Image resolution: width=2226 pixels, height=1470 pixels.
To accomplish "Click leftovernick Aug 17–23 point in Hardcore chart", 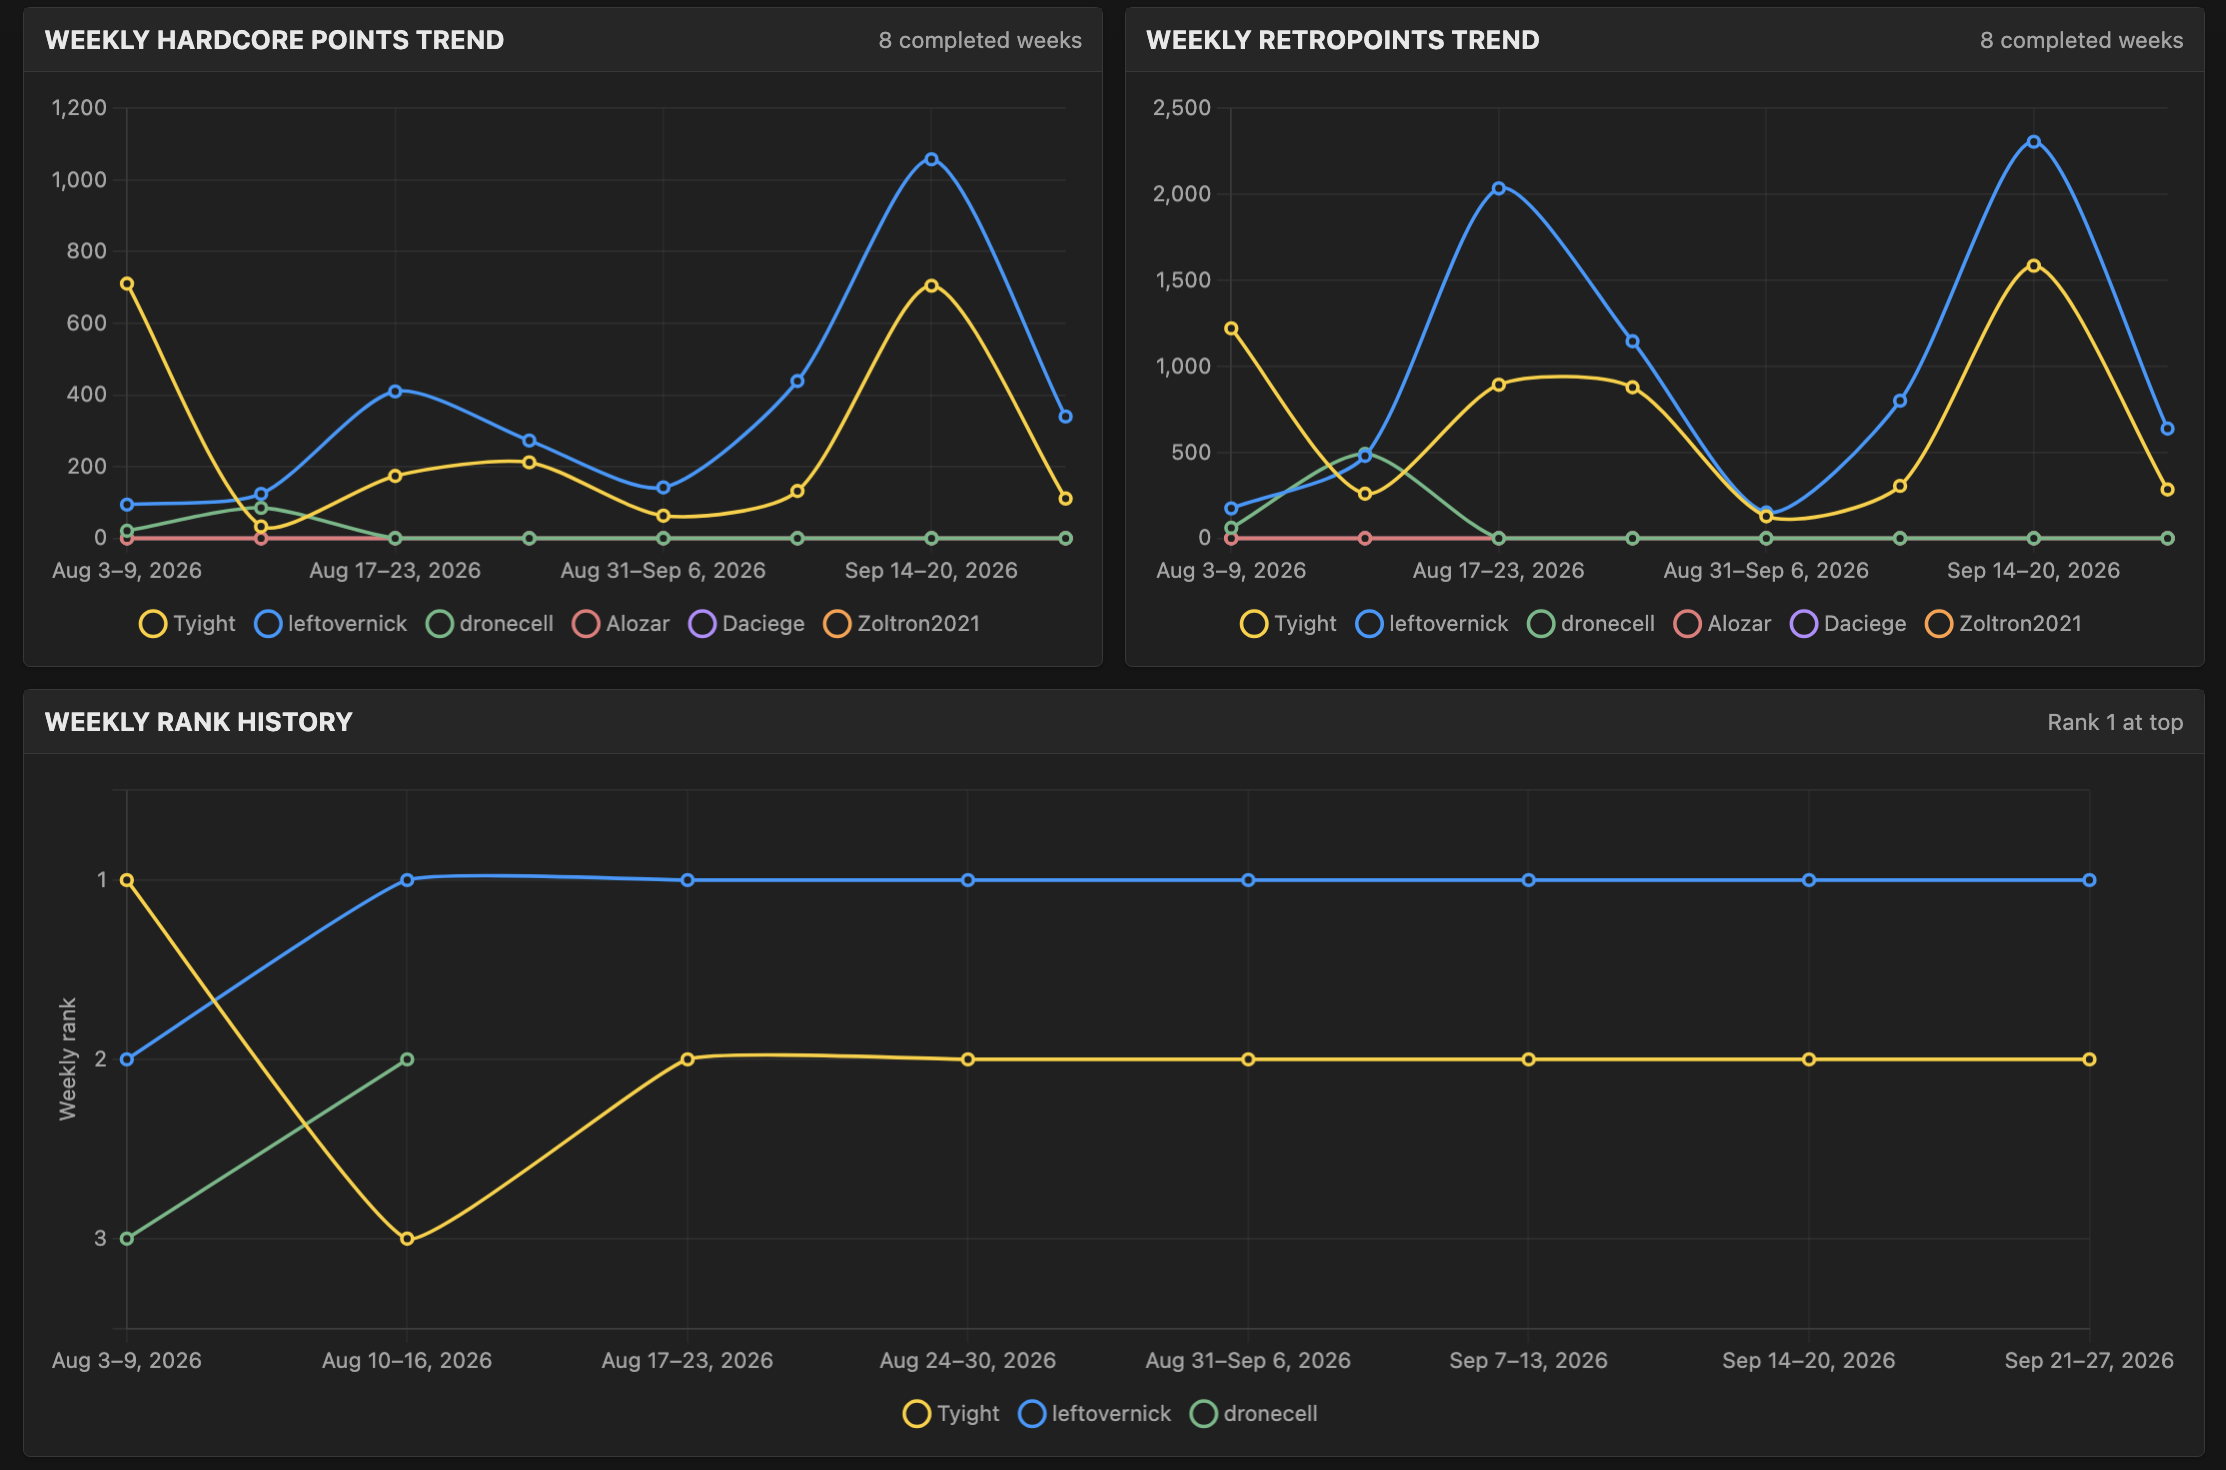I will click(x=395, y=391).
